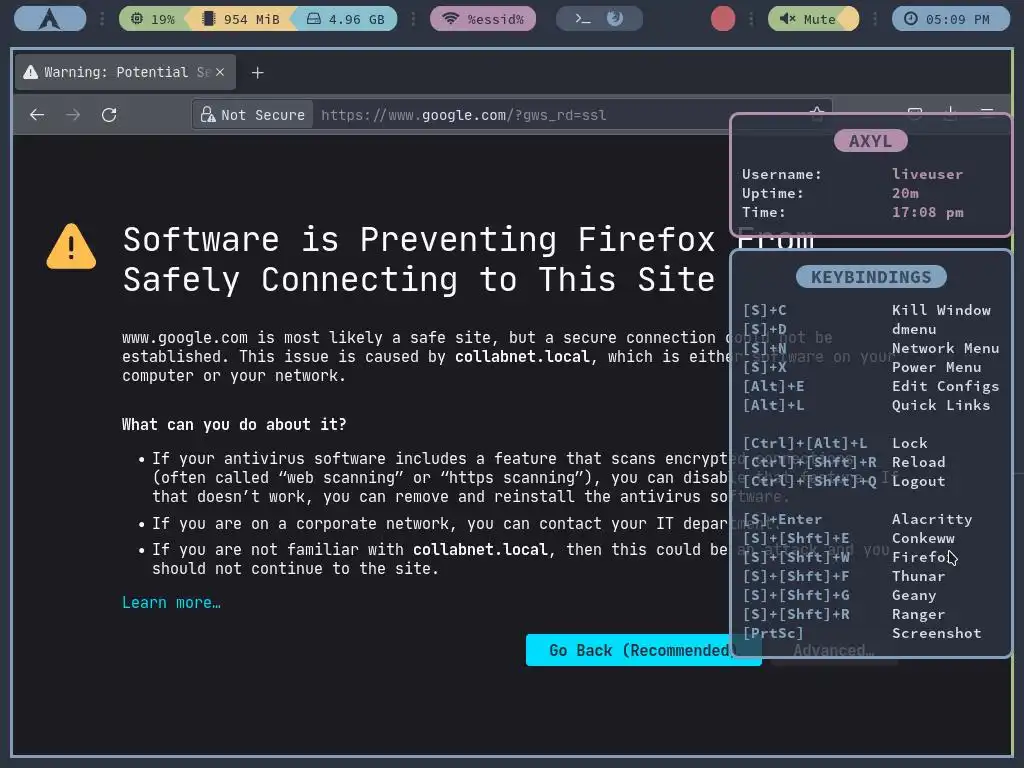This screenshot has height=768, width=1024.
Task: Click 'Network Menu' keybinding entry
Action: [945, 348]
